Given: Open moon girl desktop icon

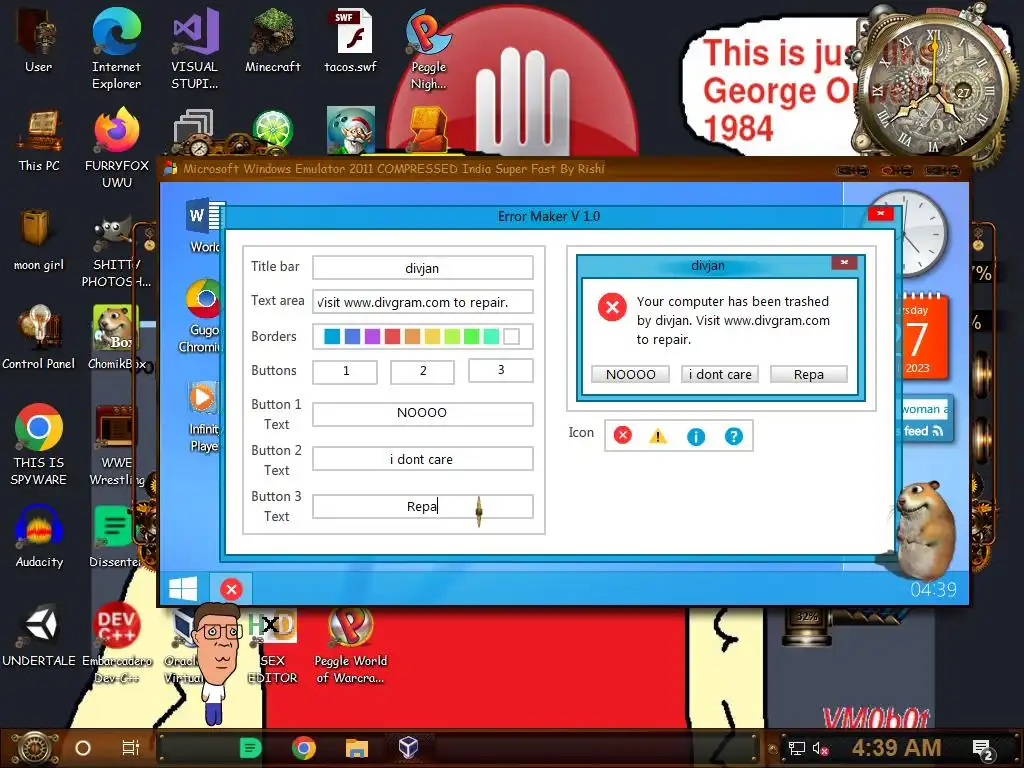Looking at the screenshot, I should pos(39,239).
